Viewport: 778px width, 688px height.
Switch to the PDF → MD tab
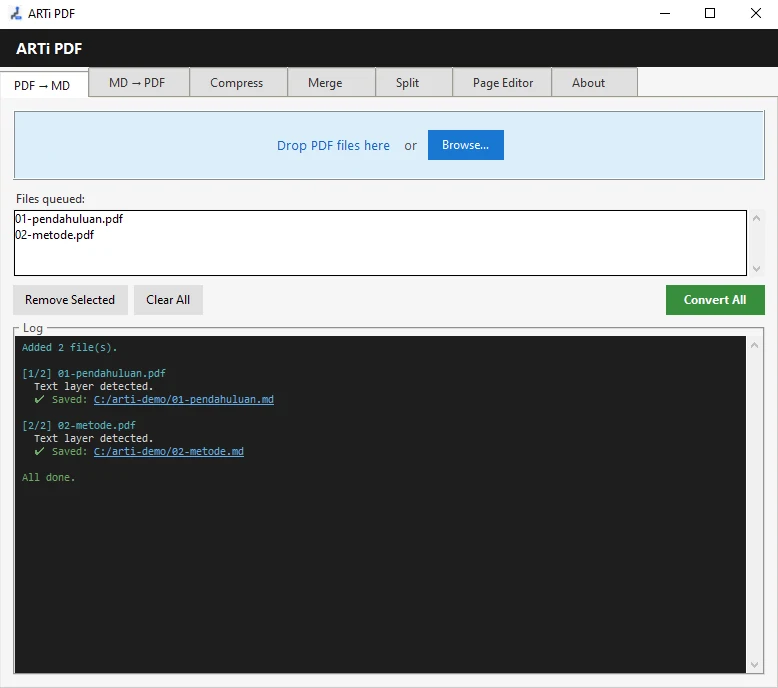[44, 84]
